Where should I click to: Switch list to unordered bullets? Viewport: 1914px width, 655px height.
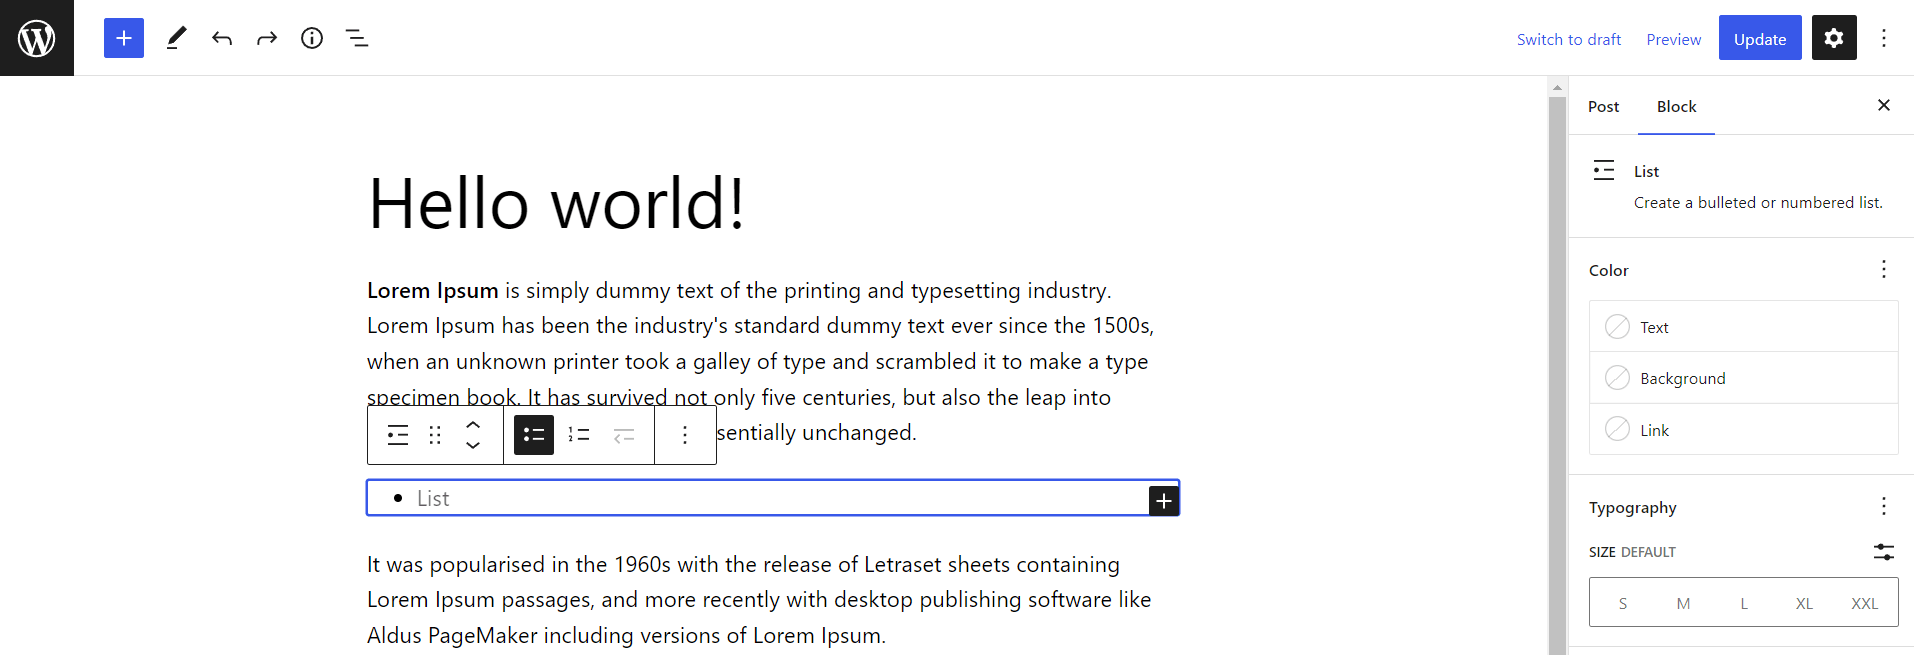tap(534, 435)
